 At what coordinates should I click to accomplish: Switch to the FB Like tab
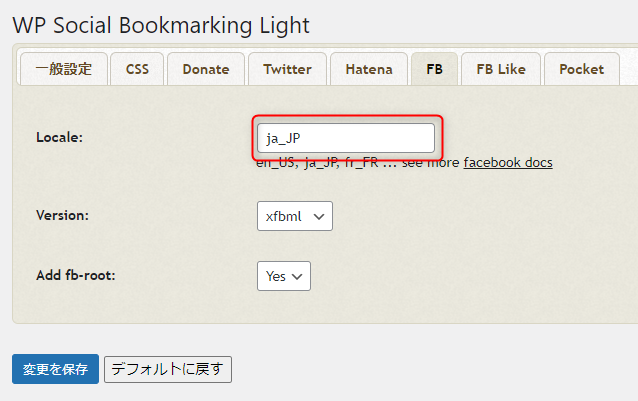tap(501, 69)
